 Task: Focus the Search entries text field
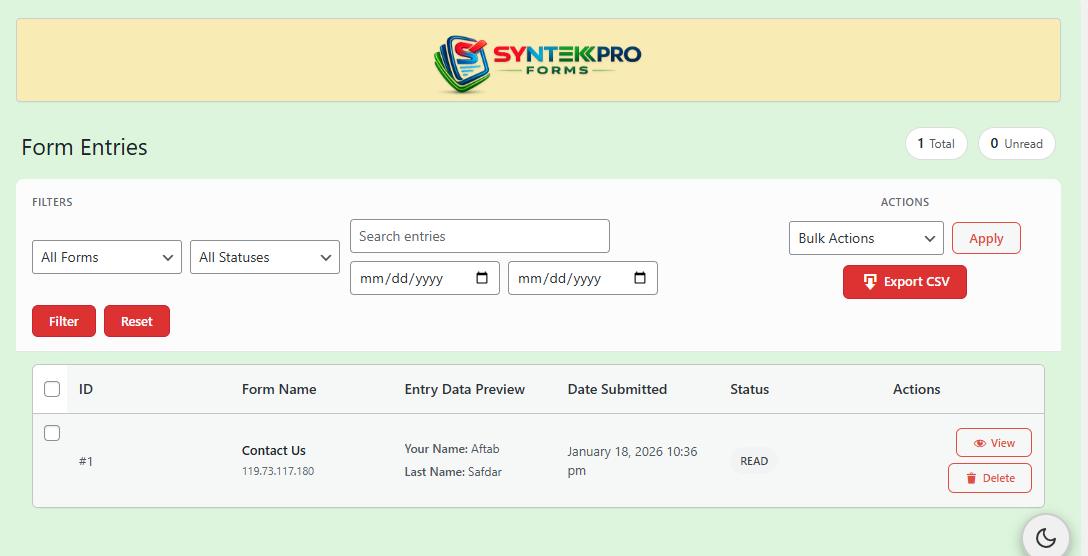click(x=480, y=236)
